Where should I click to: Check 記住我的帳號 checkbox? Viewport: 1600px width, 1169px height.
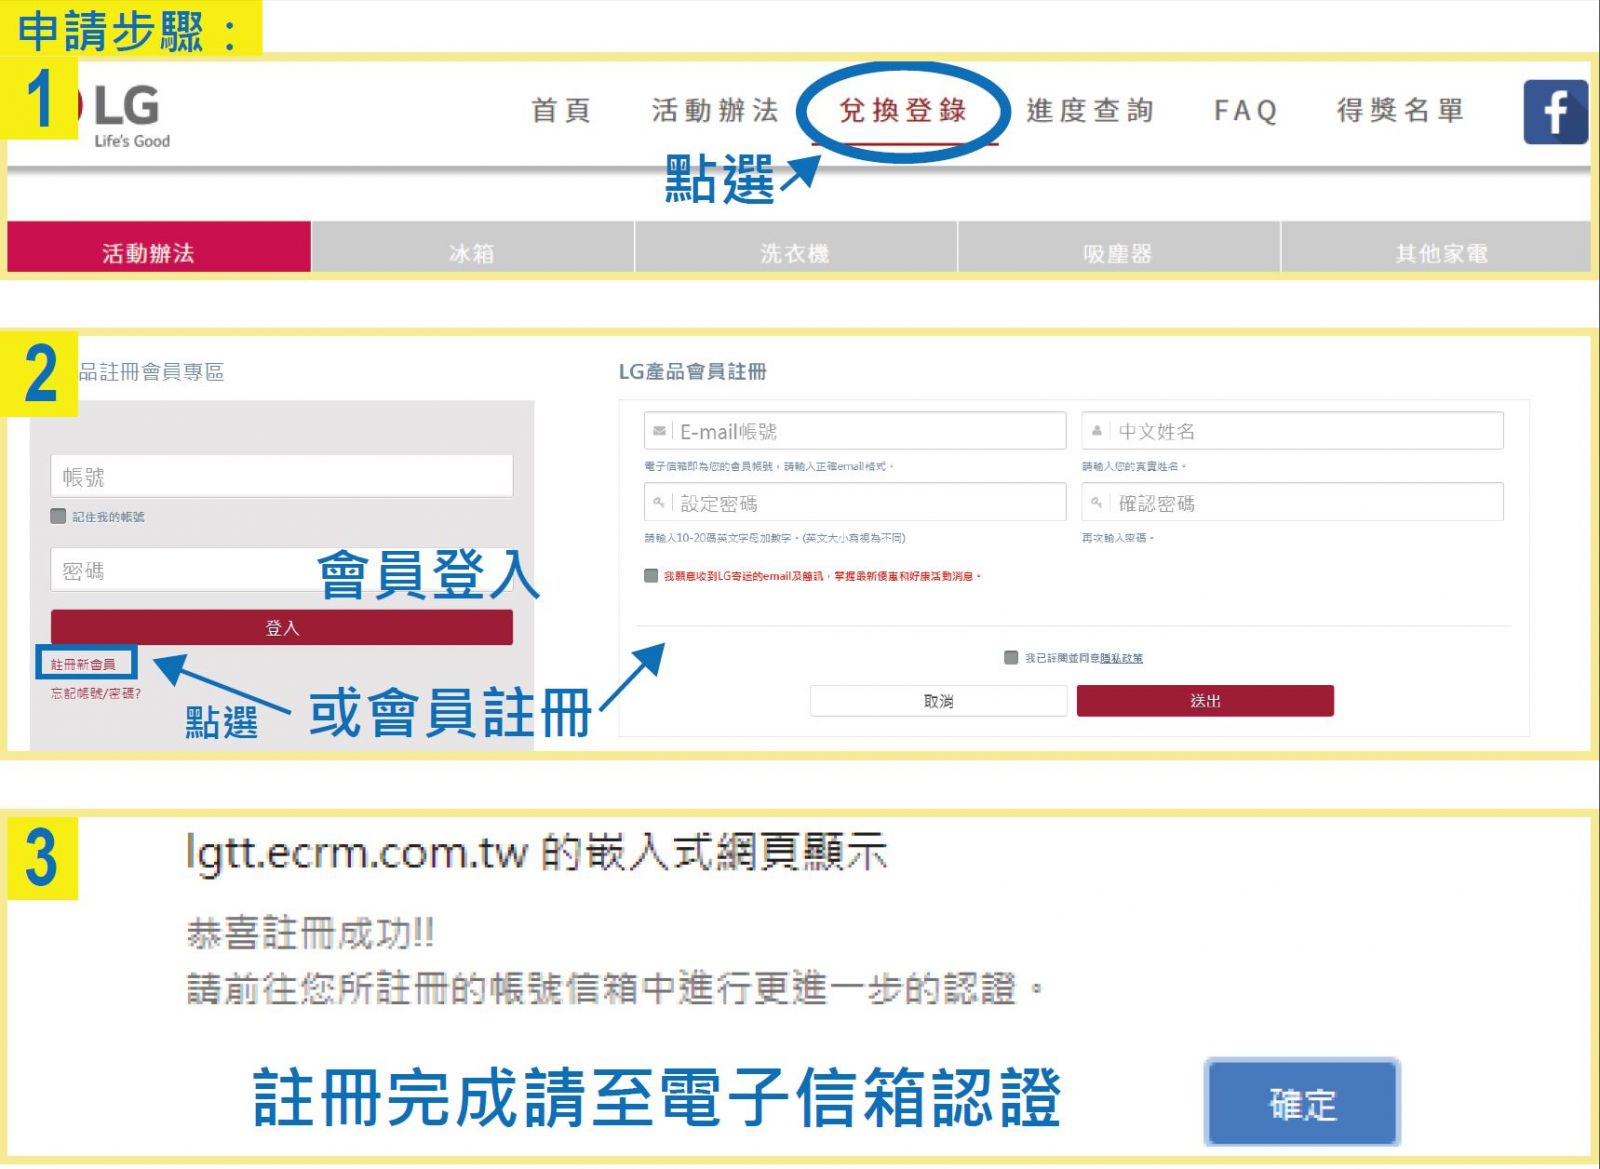[58, 516]
